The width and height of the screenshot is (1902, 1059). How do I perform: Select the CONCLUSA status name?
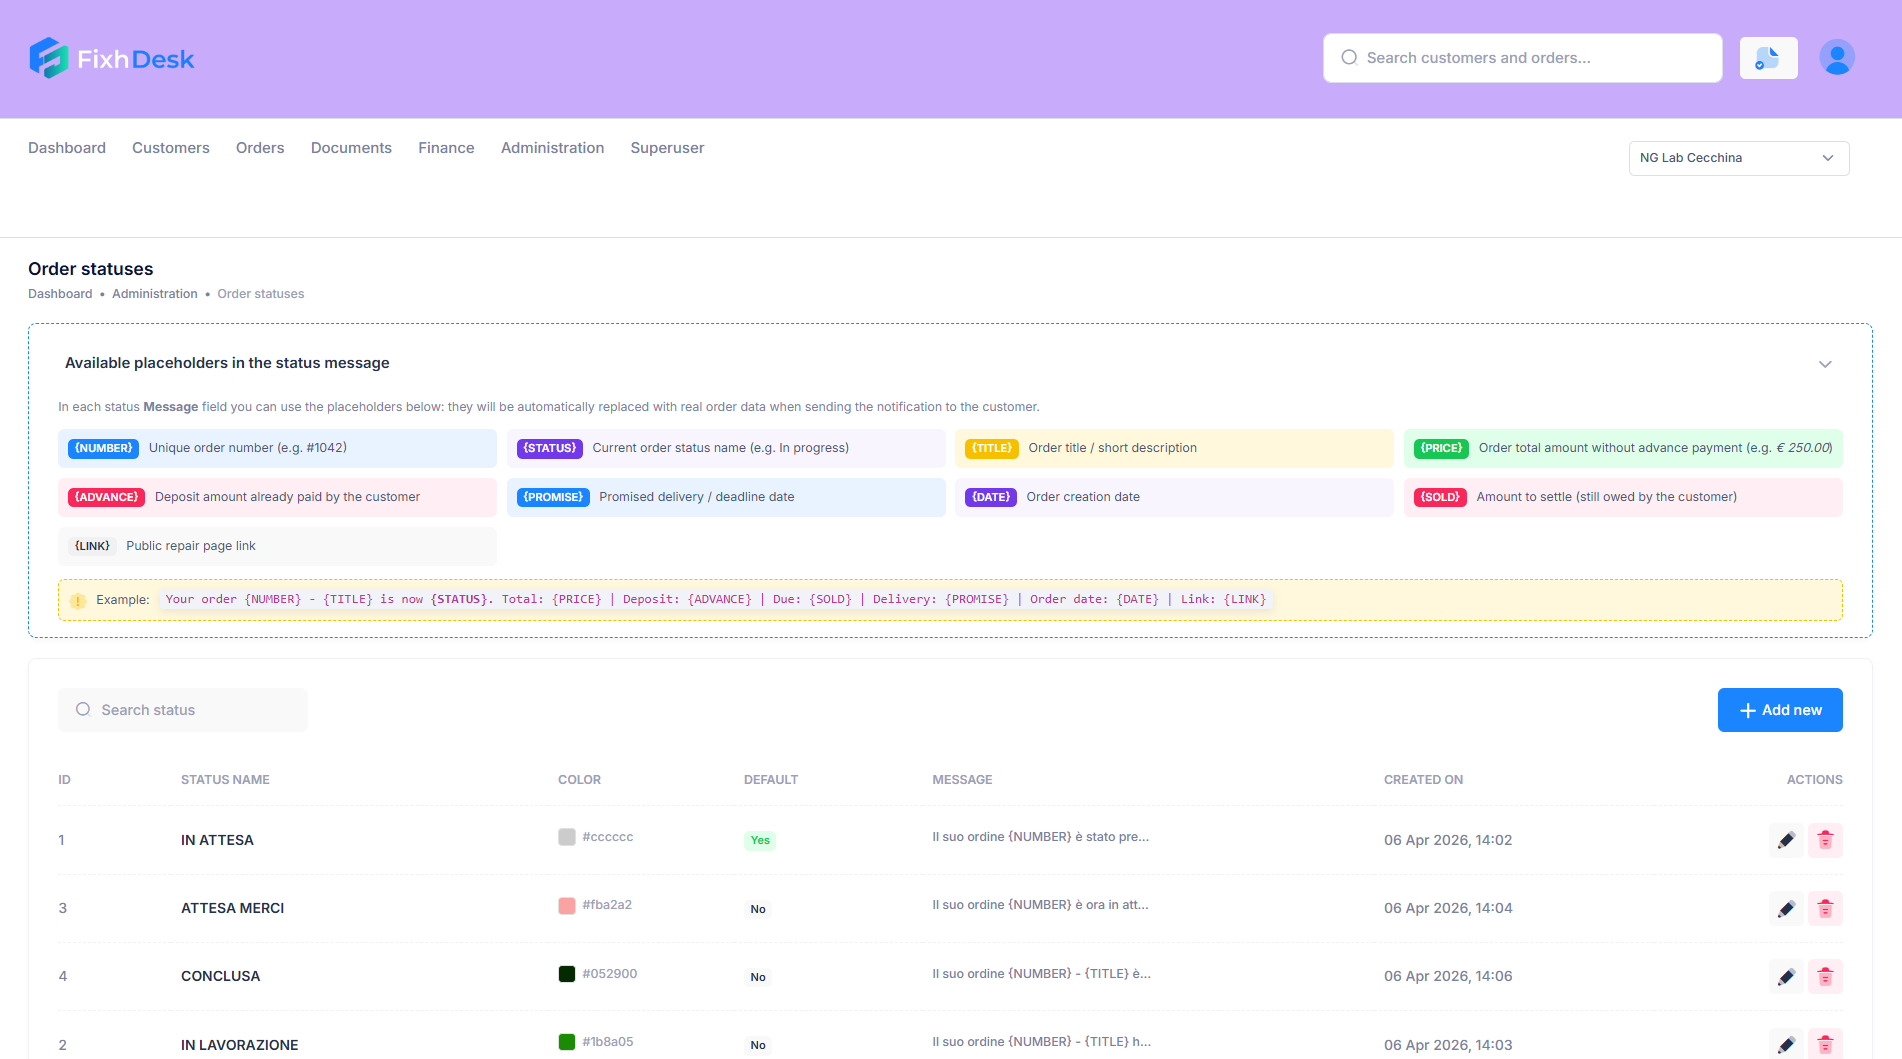pyautogui.click(x=220, y=976)
